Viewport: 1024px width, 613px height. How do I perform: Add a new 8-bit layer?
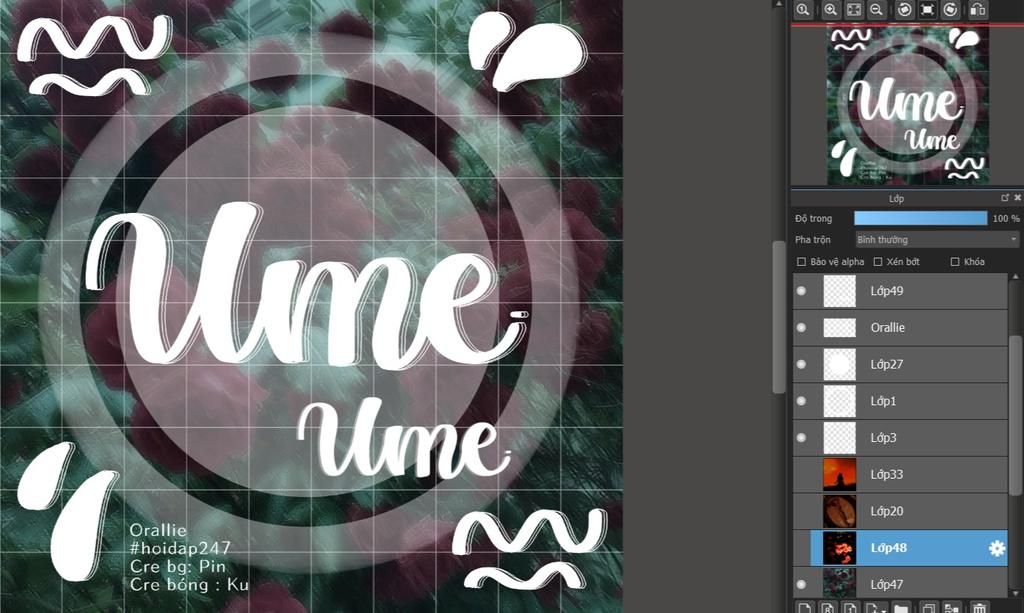pyautogui.click(x=827, y=607)
